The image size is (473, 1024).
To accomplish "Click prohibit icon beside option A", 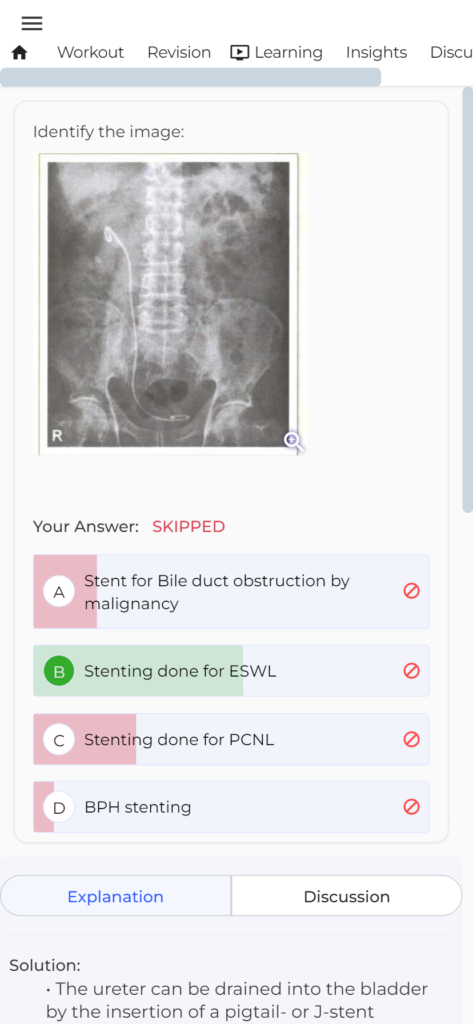I will click(x=411, y=591).
